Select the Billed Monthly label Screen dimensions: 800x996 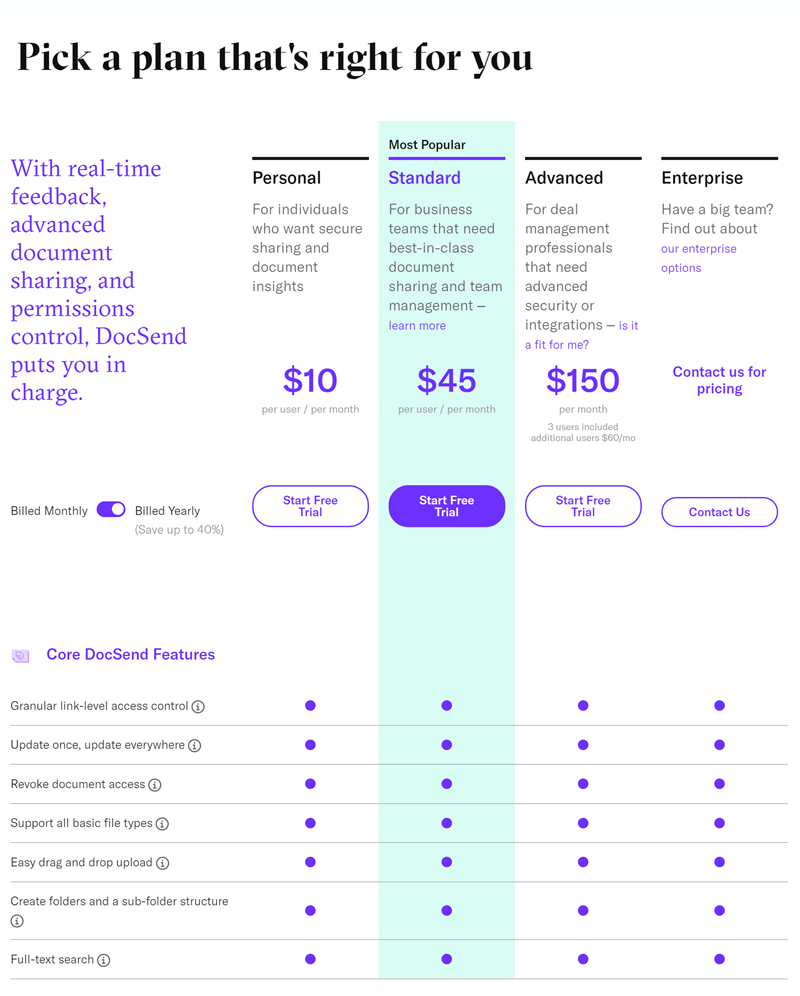49,511
